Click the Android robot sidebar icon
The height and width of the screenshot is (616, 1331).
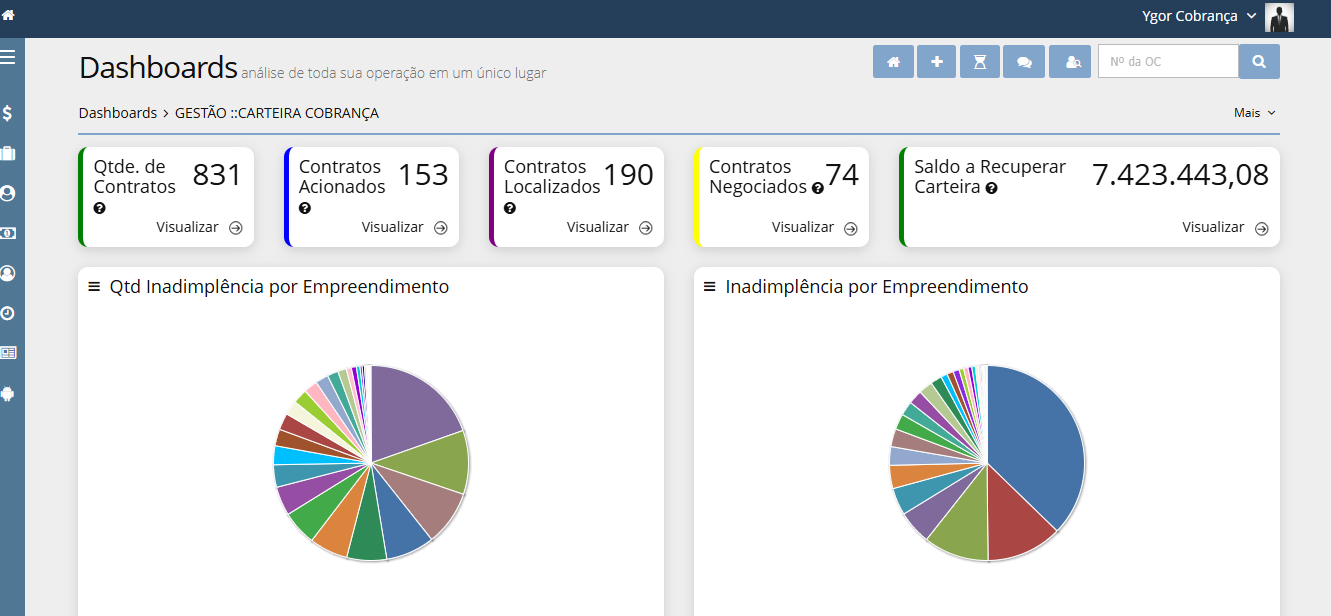click(x=8, y=393)
